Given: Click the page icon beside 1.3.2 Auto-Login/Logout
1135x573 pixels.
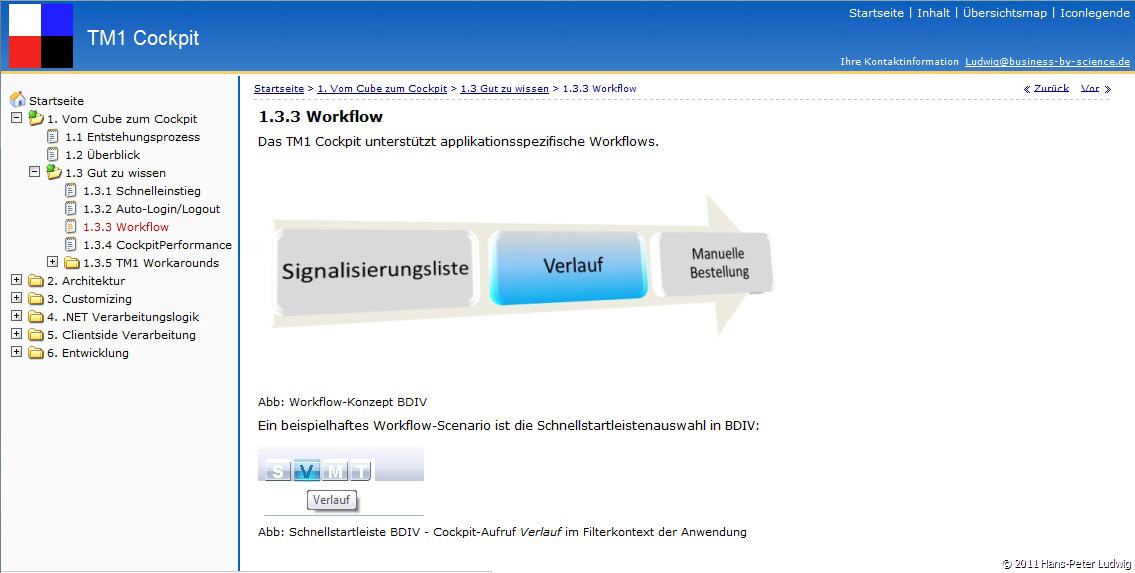Looking at the screenshot, I should 70,208.
